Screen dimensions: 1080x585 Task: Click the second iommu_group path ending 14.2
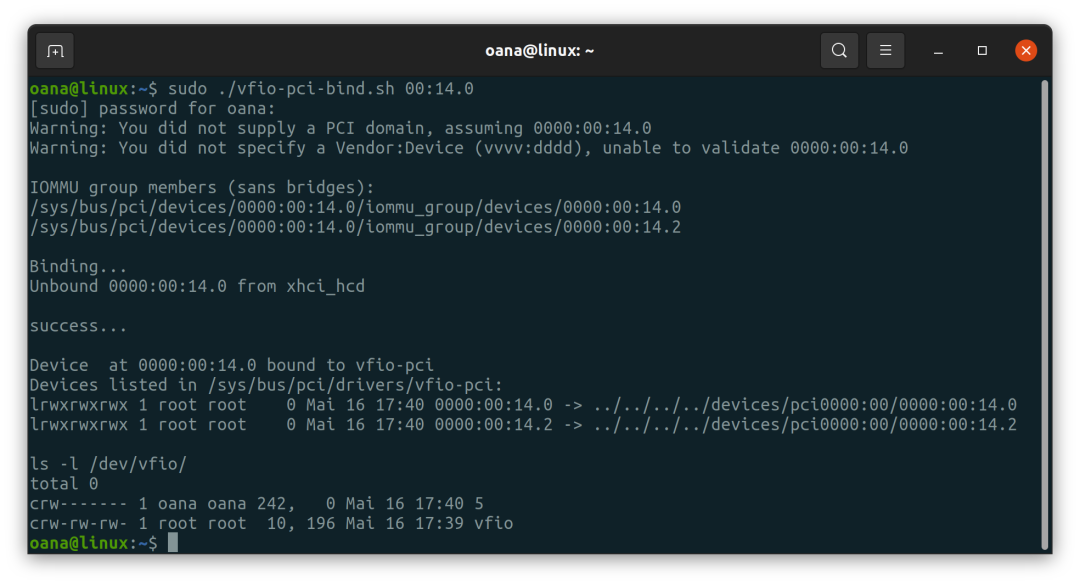[x=355, y=227]
